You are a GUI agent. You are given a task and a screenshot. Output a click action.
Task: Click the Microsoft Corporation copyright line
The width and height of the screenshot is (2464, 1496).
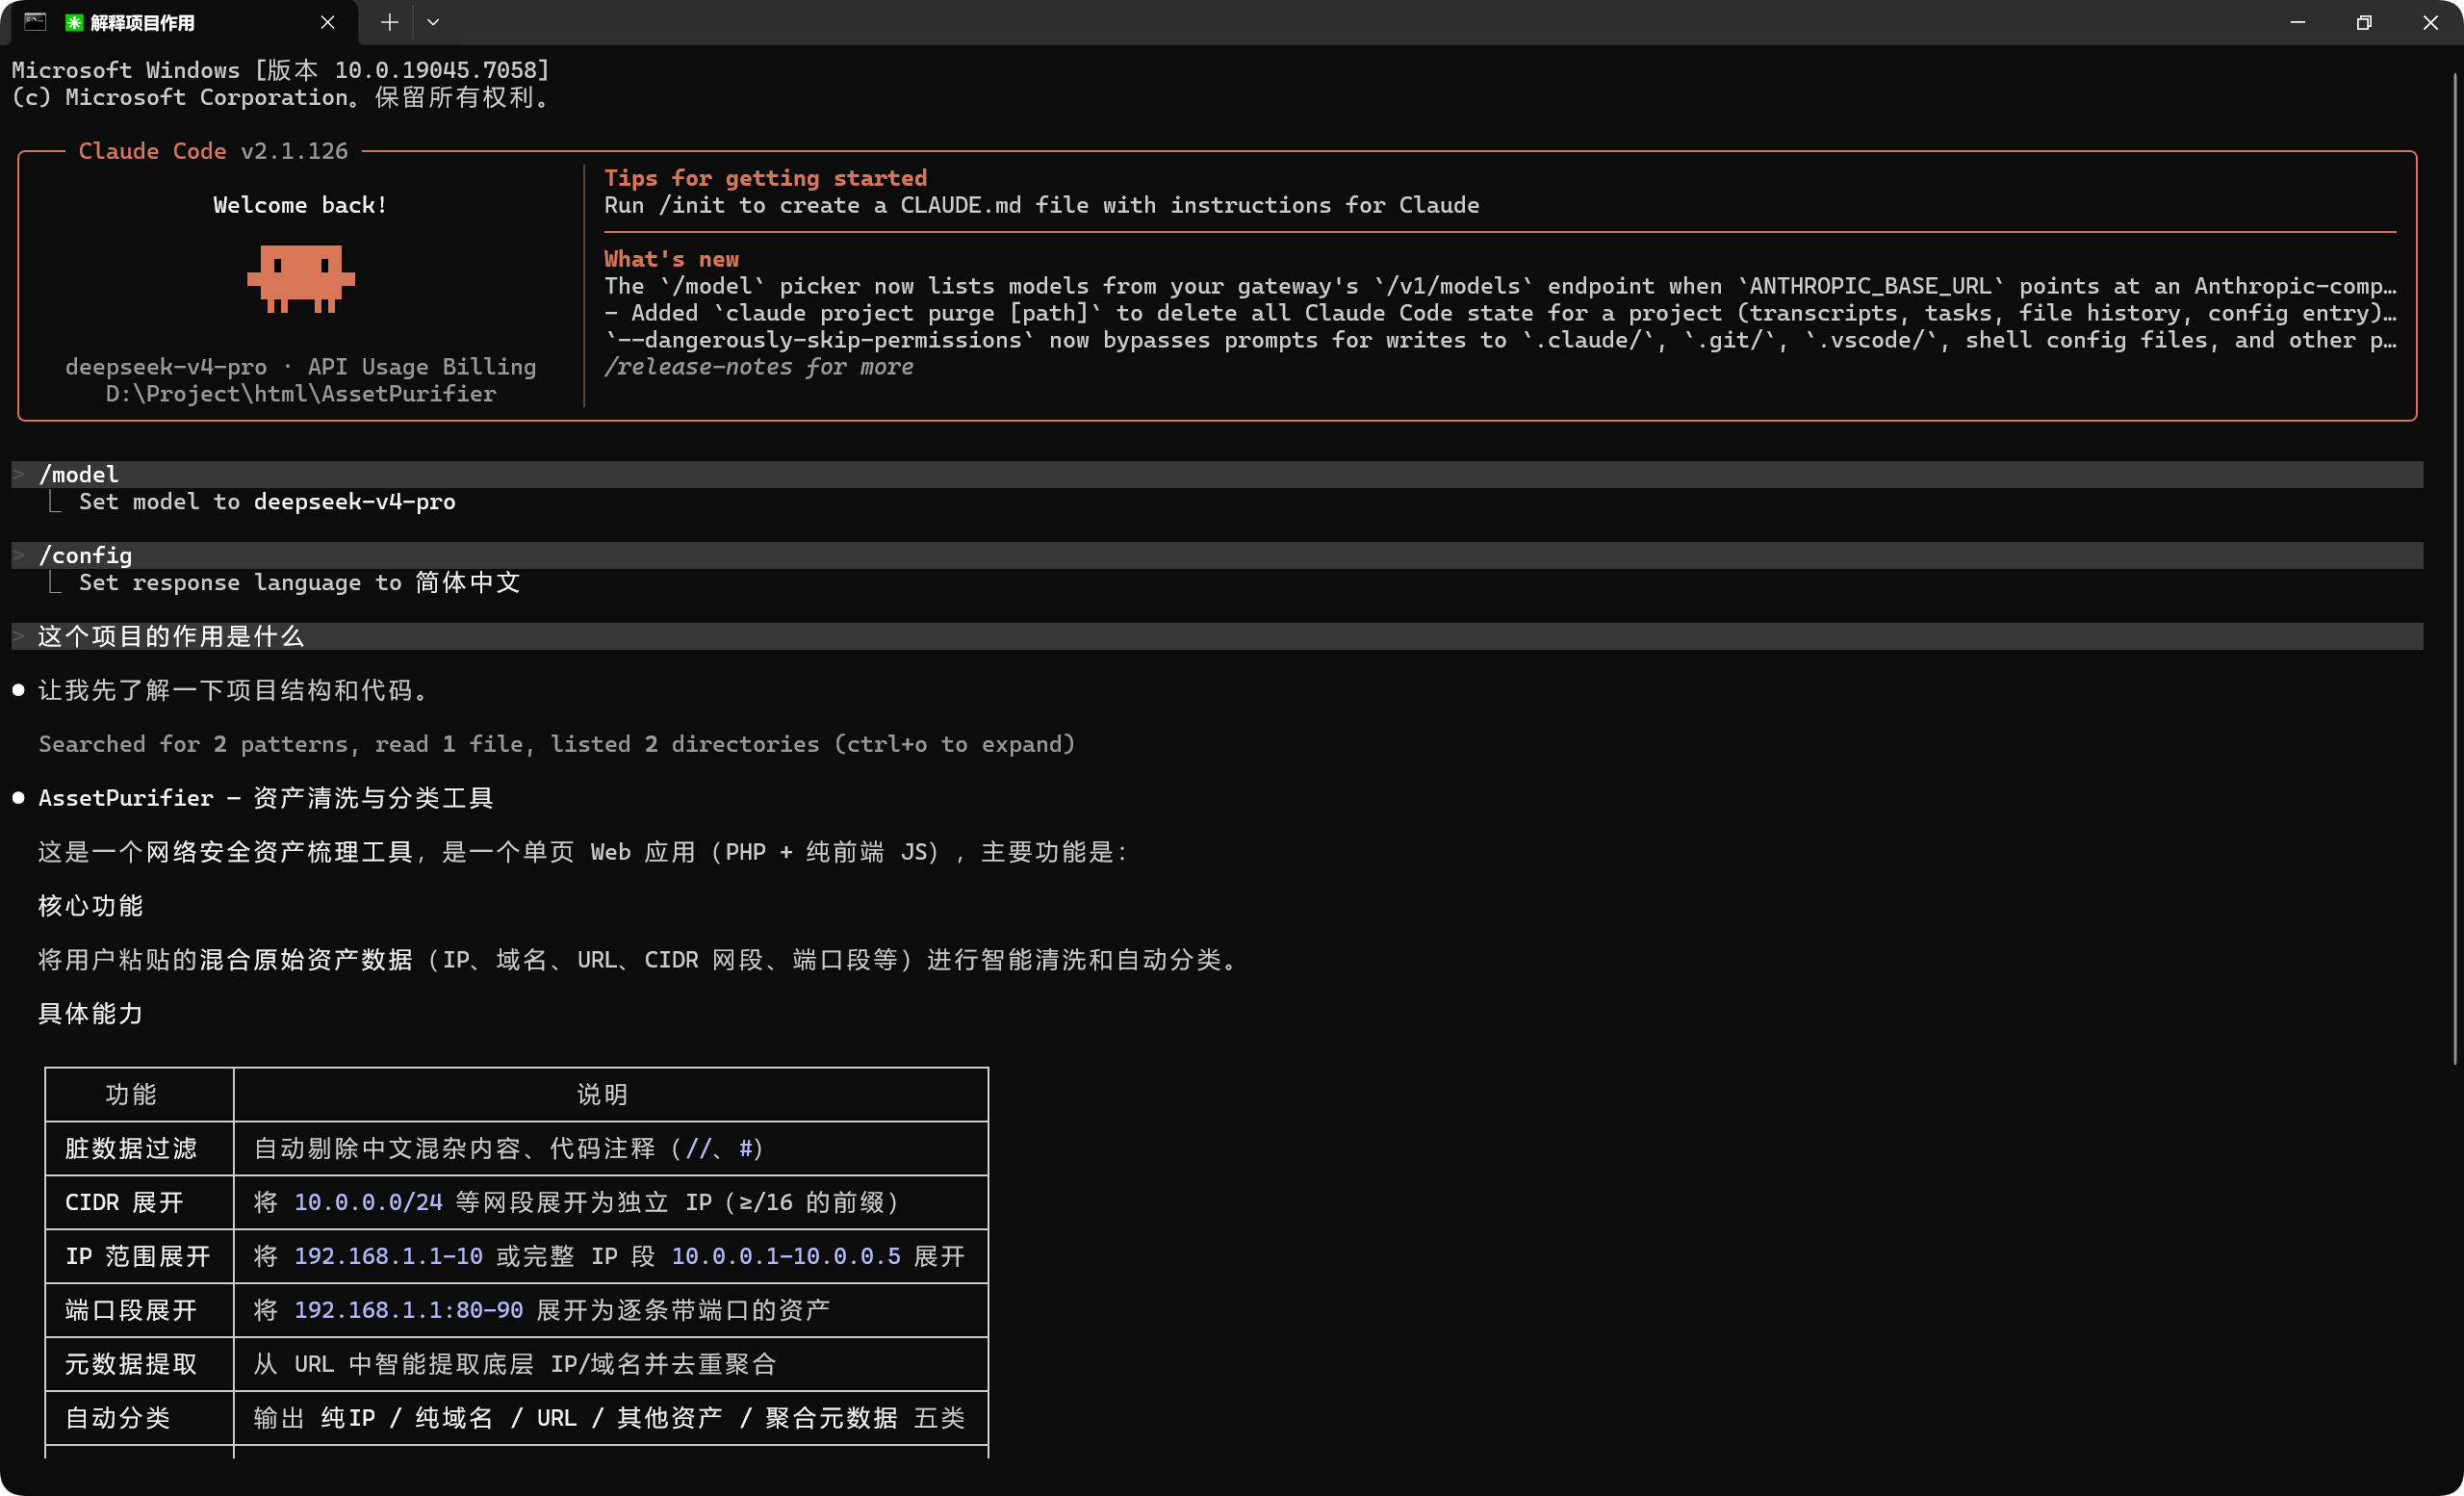(x=281, y=97)
